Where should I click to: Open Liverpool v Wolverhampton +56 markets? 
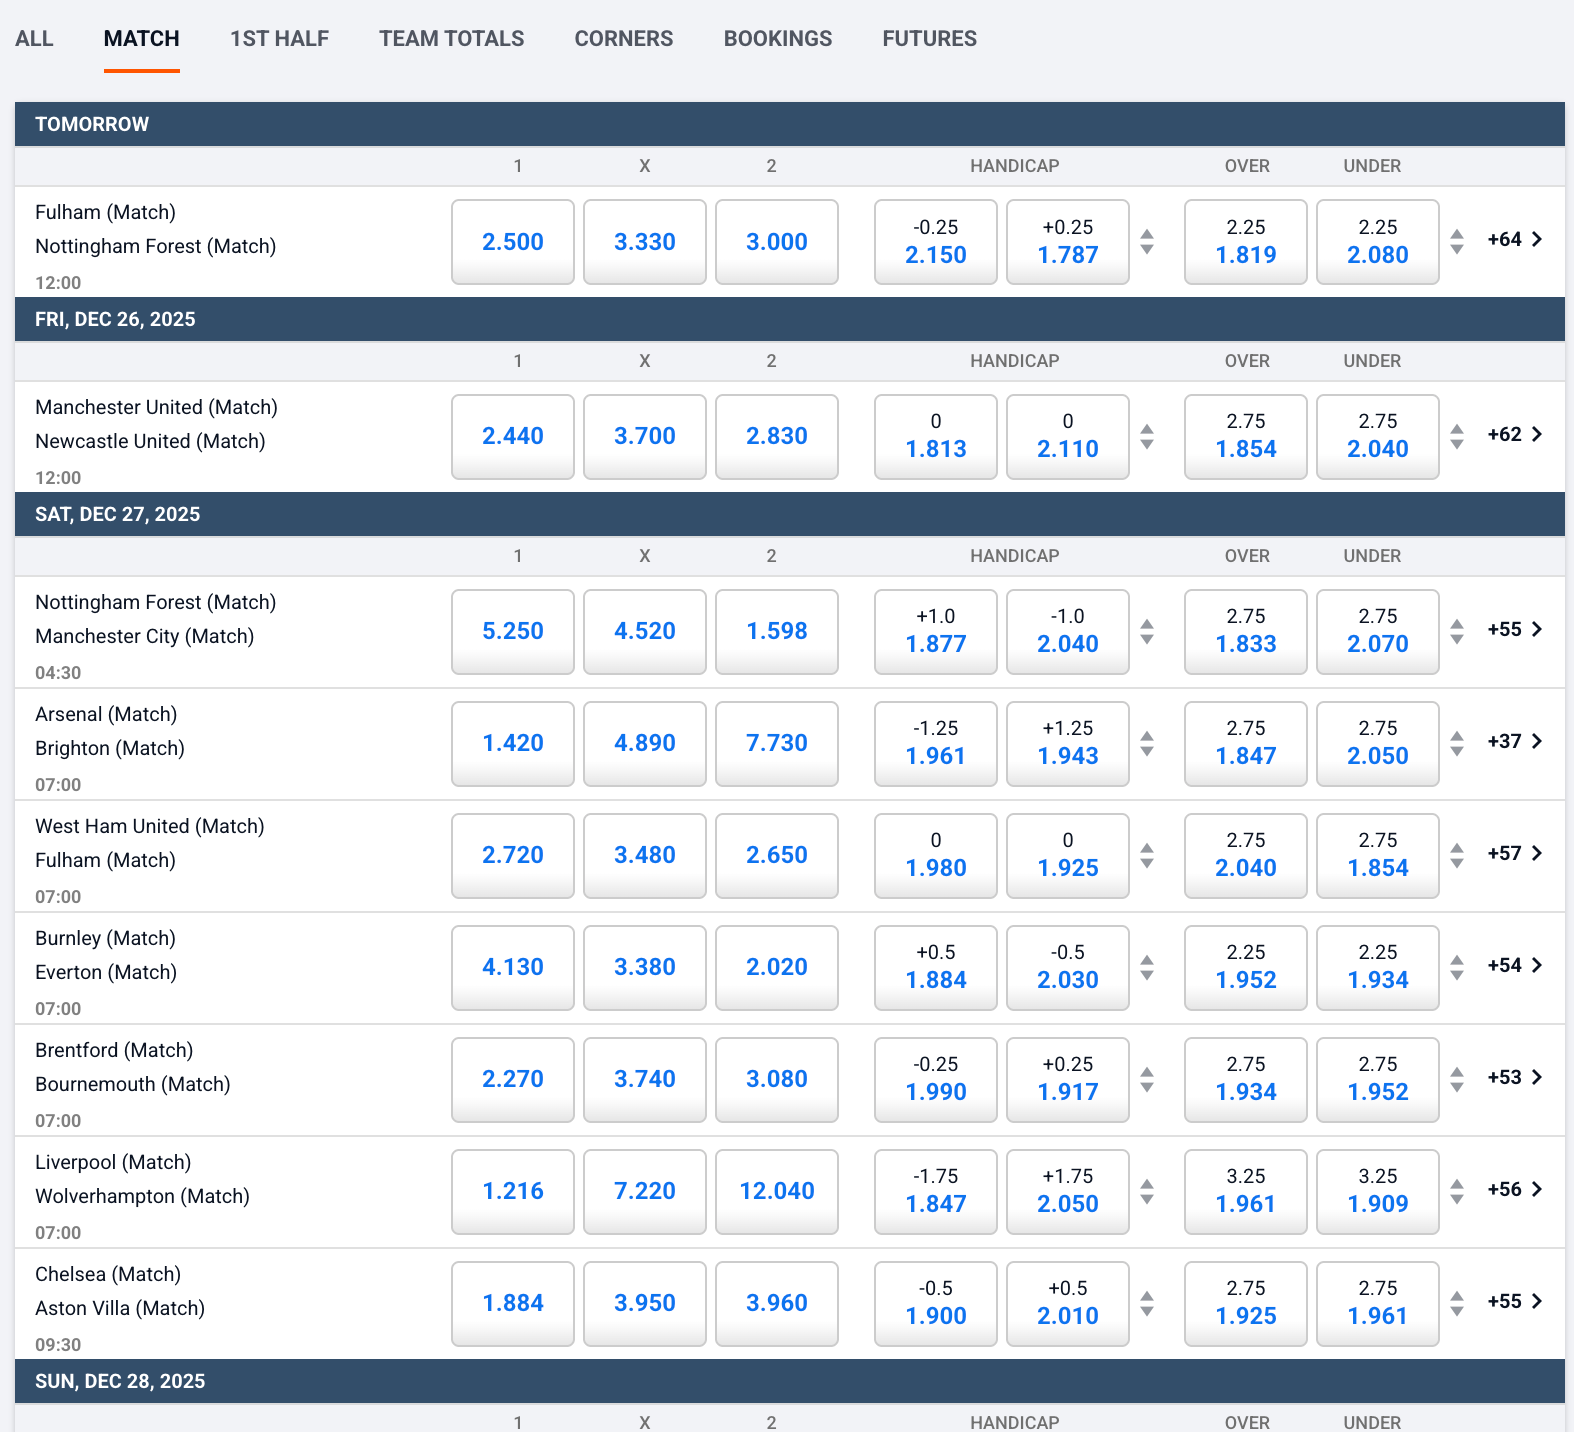click(x=1515, y=1190)
